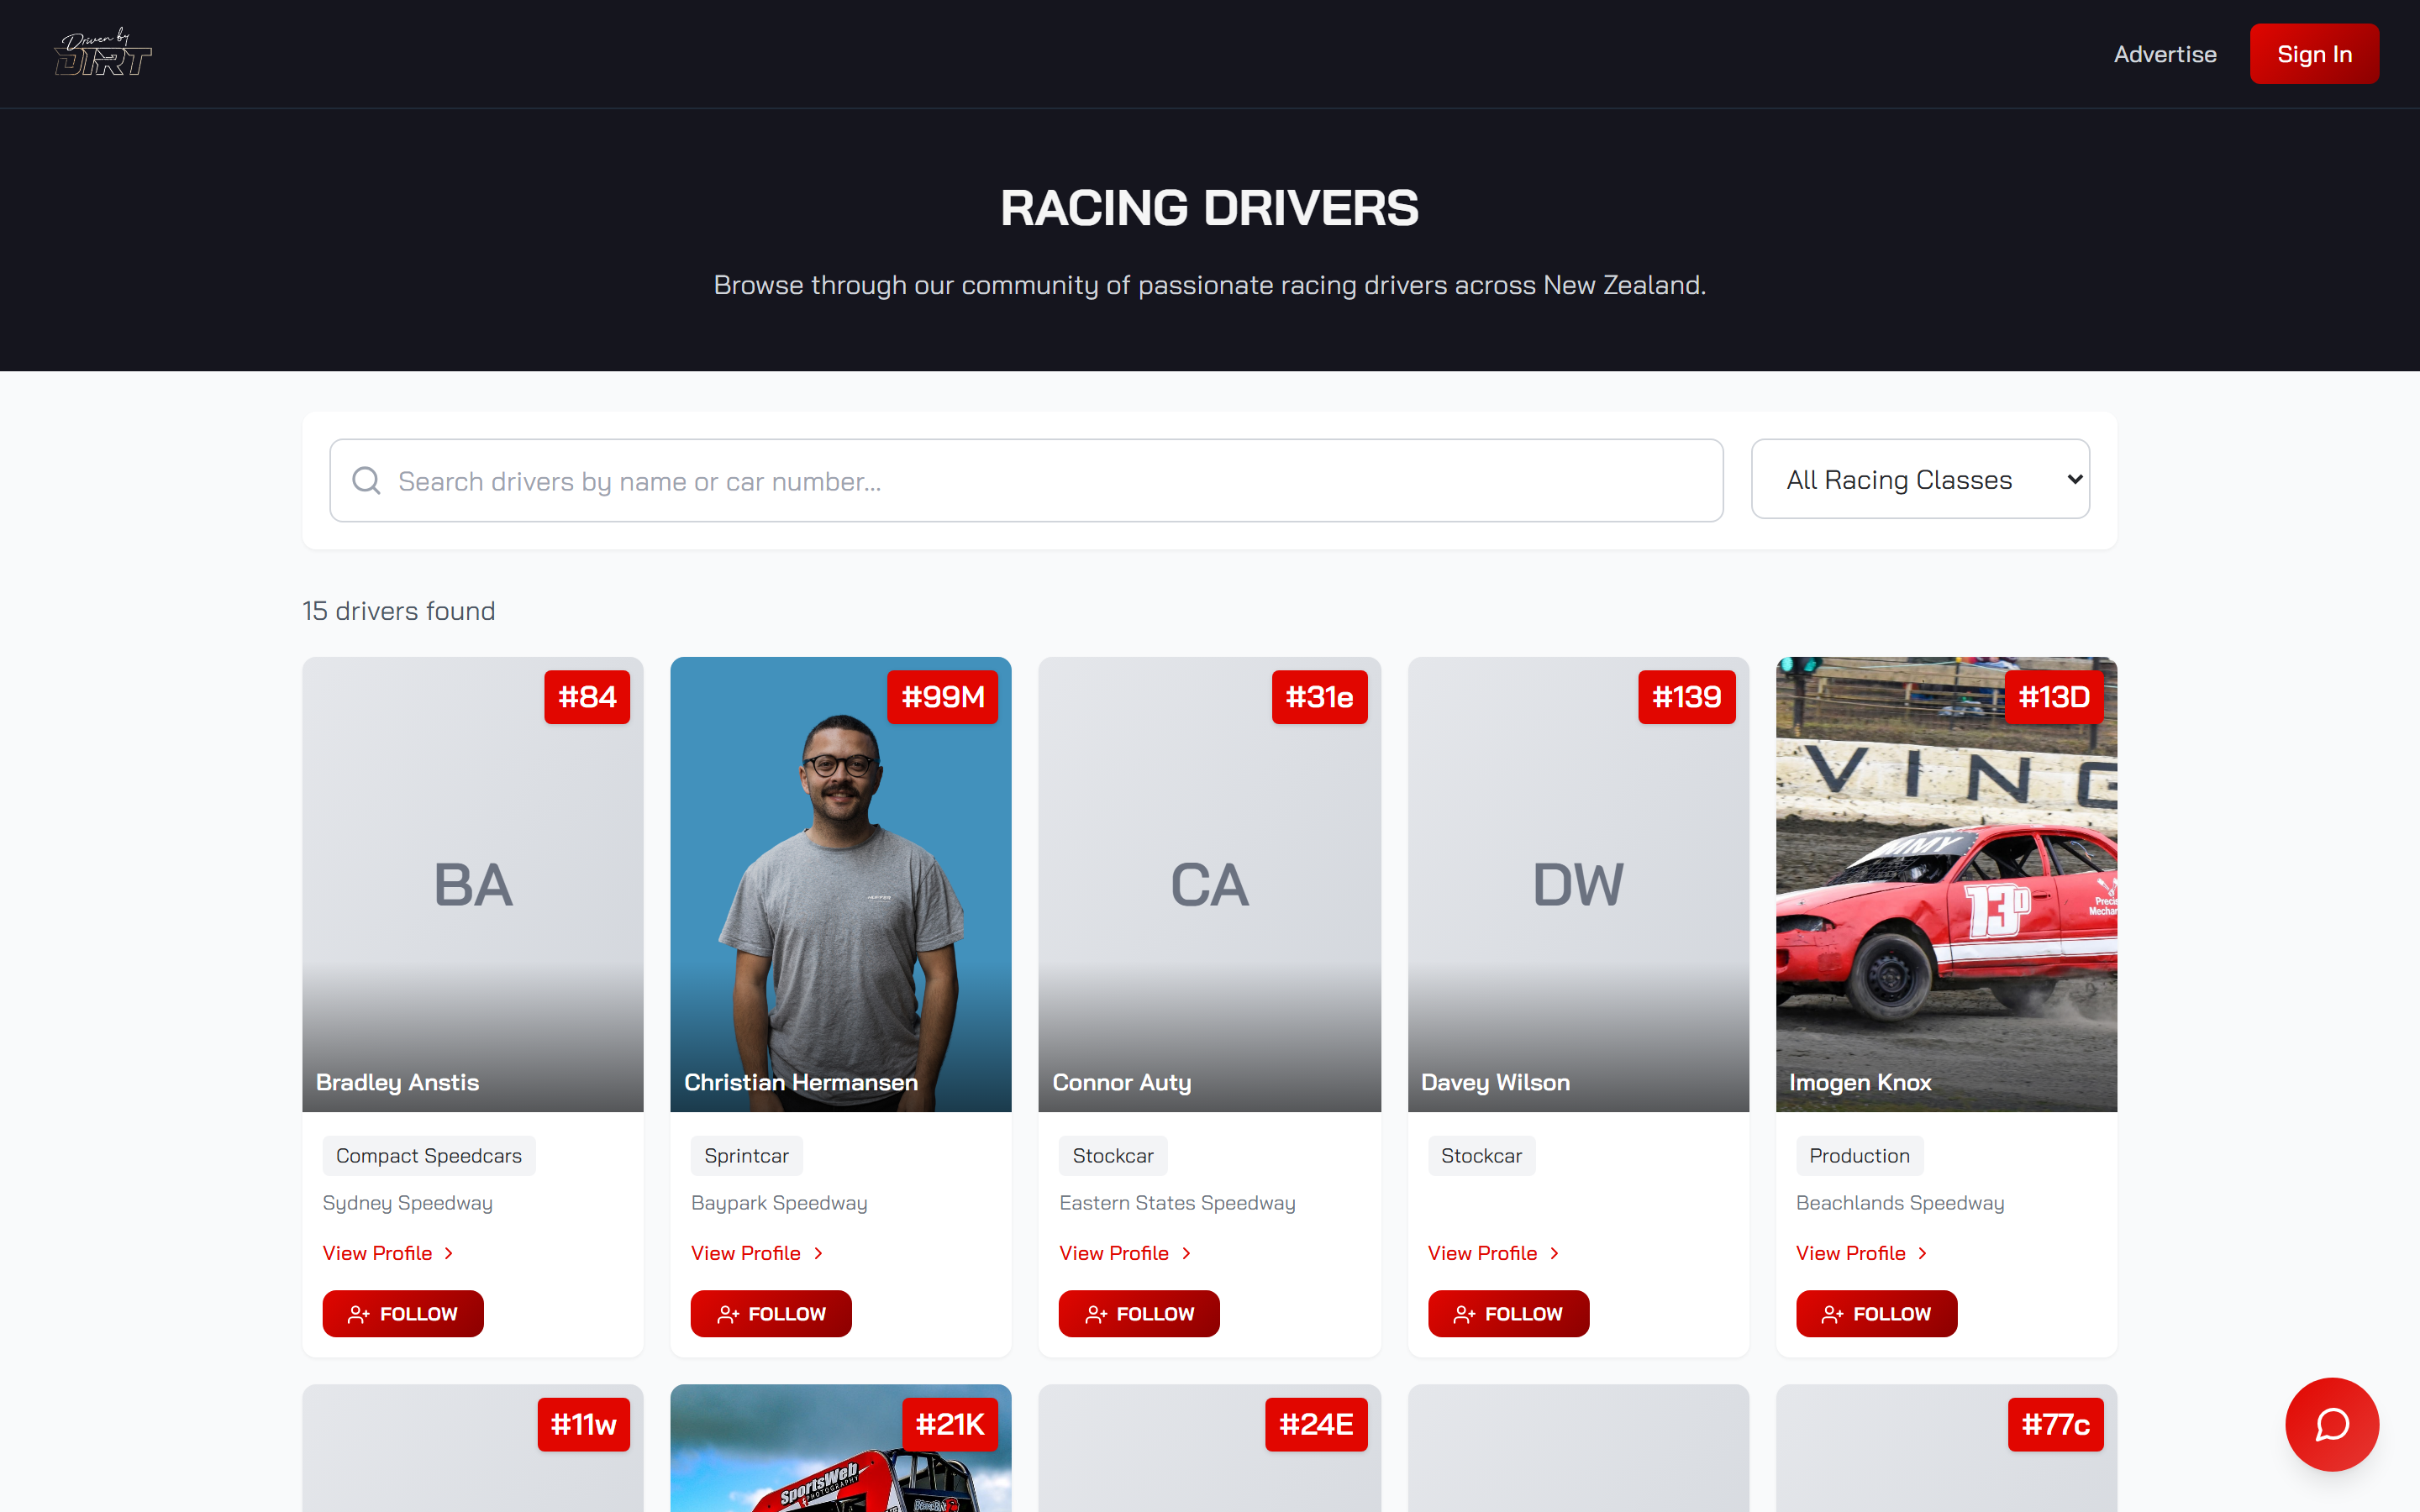Click the #13D car number badge
Image resolution: width=2420 pixels, height=1512 pixels.
(x=2054, y=697)
